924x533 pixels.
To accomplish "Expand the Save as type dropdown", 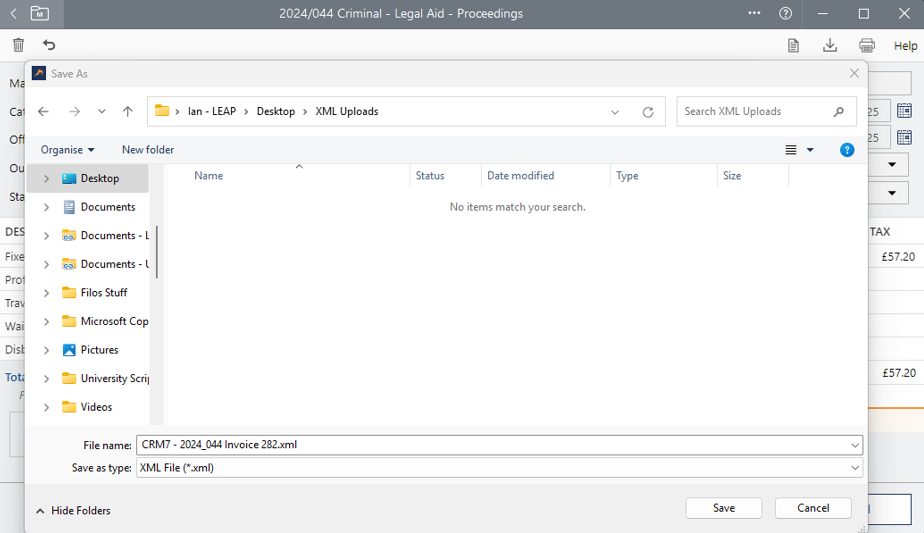I will (855, 468).
